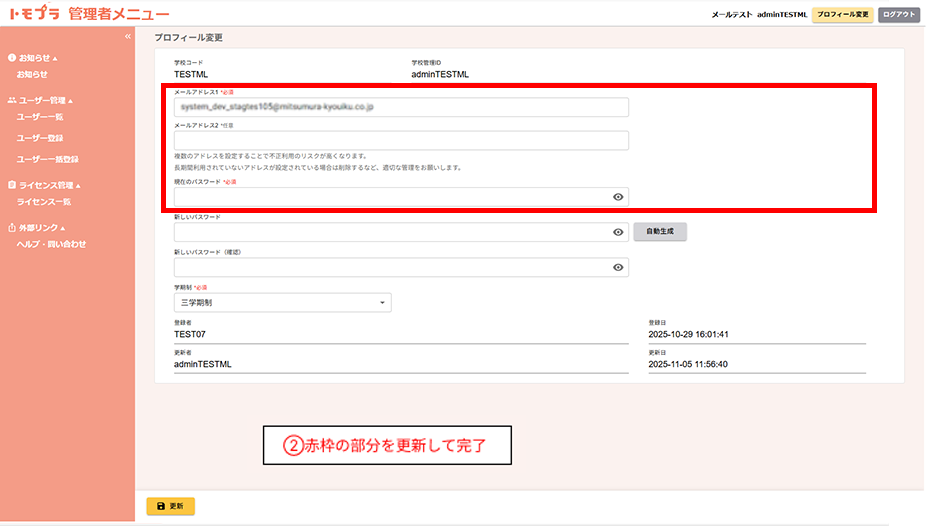Click the people icon beside ユーザー管理
926x526 pixels.
coord(11,101)
